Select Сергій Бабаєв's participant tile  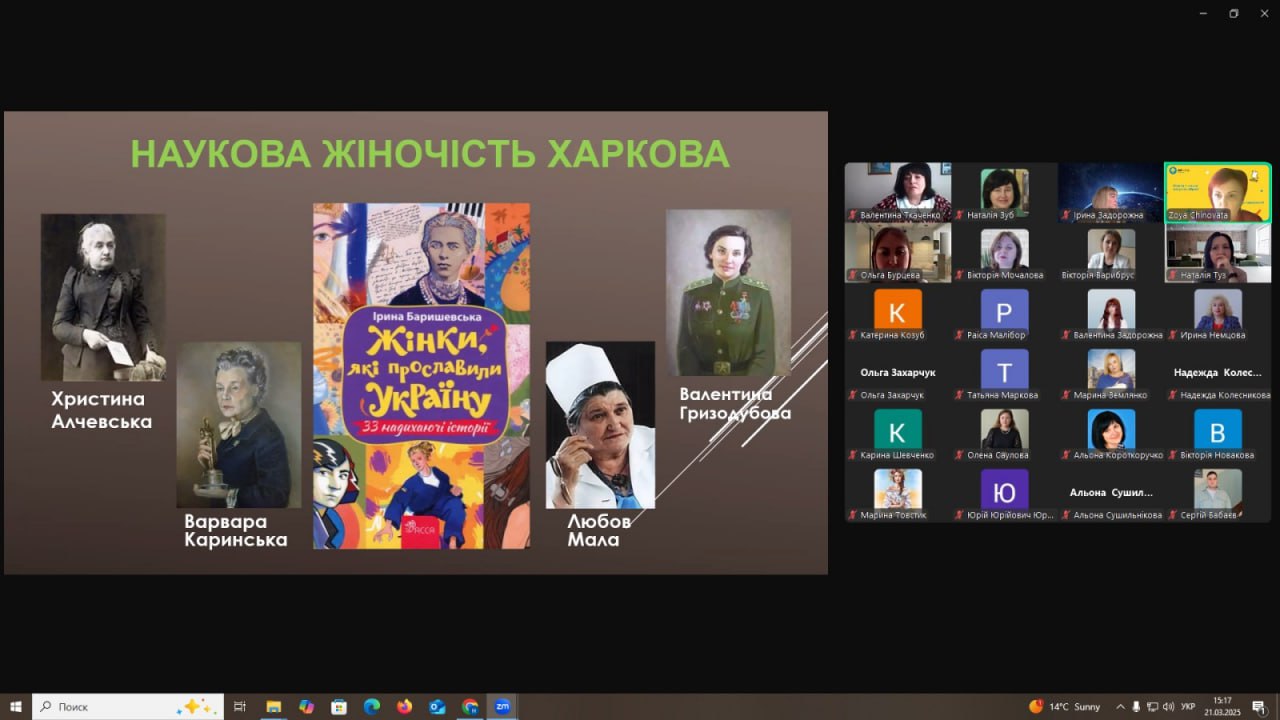point(1218,492)
